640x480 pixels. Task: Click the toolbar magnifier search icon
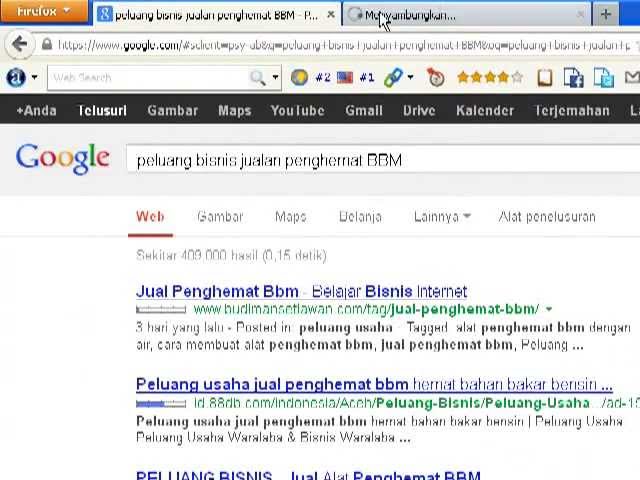(258, 78)
